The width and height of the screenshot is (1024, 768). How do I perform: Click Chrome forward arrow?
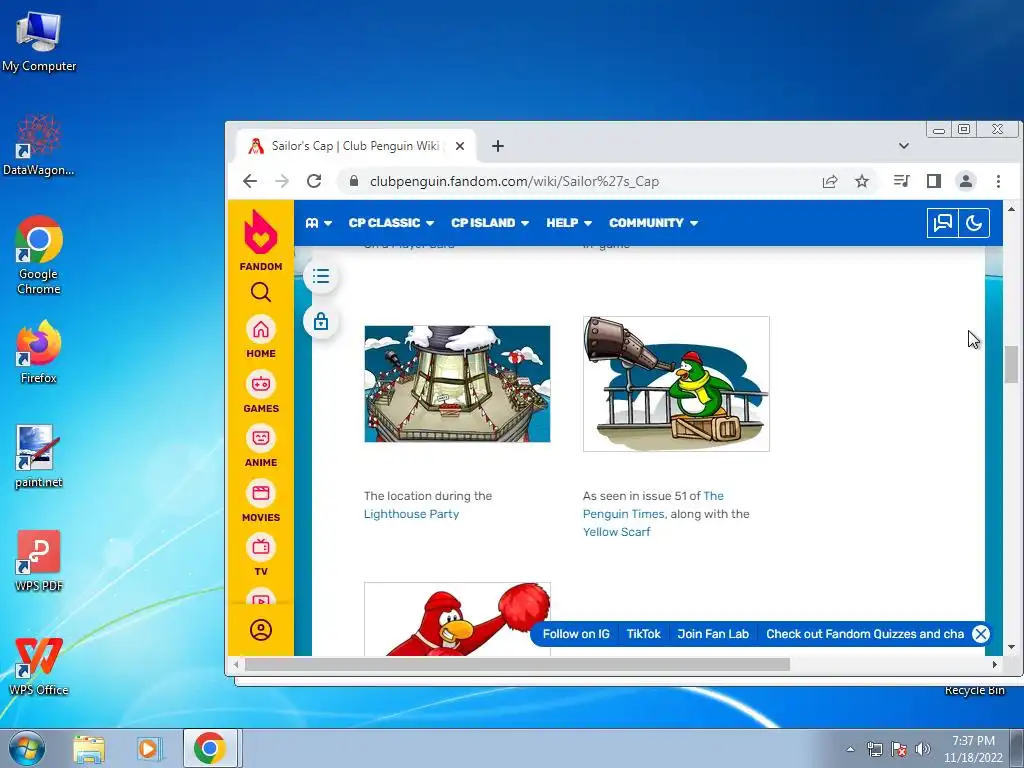282,181
